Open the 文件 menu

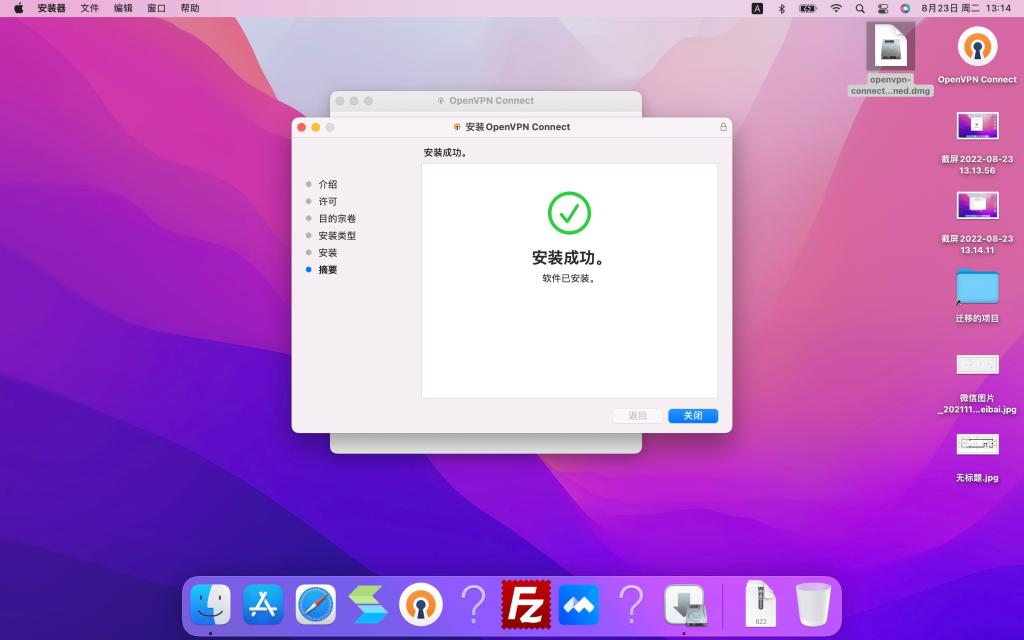click(89, 8)
